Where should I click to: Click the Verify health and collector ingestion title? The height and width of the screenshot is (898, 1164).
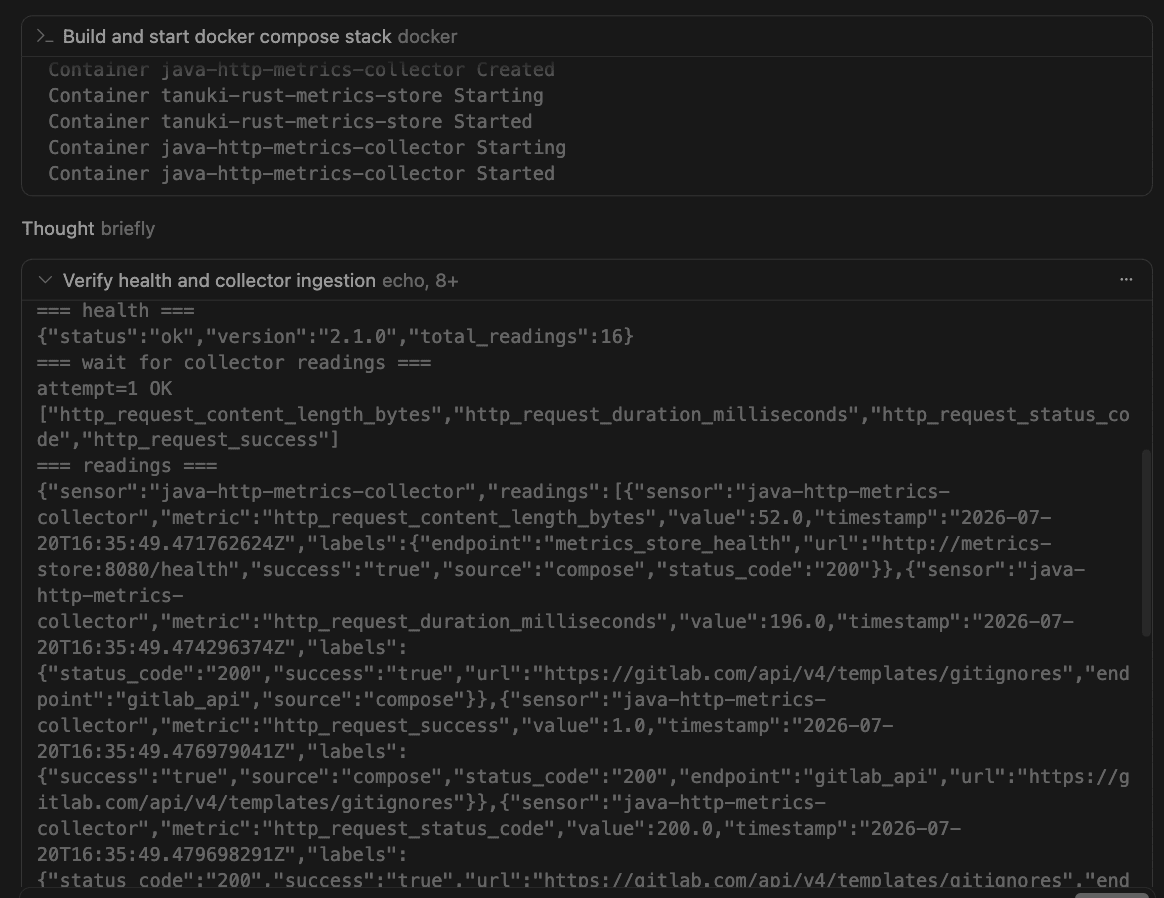pos(219,281)
